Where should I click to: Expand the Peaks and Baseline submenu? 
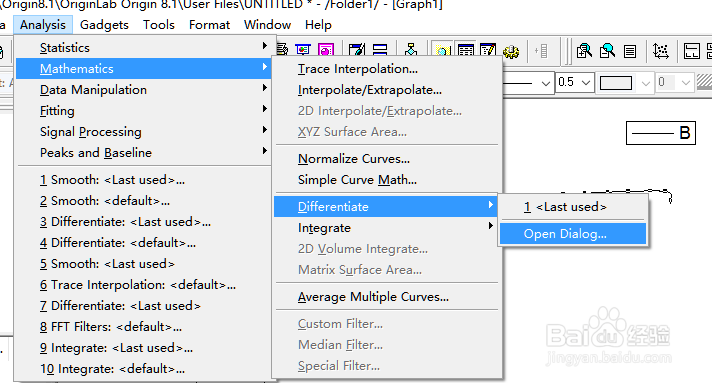click(143, 152)
